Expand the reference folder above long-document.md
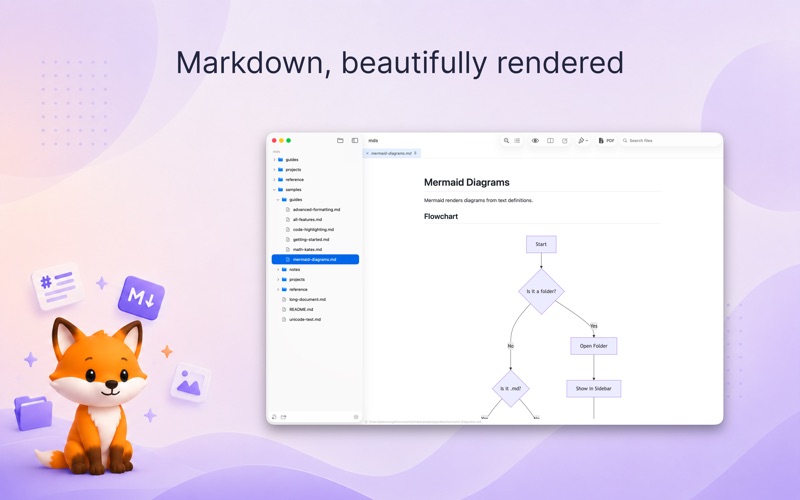 [278, 289]
